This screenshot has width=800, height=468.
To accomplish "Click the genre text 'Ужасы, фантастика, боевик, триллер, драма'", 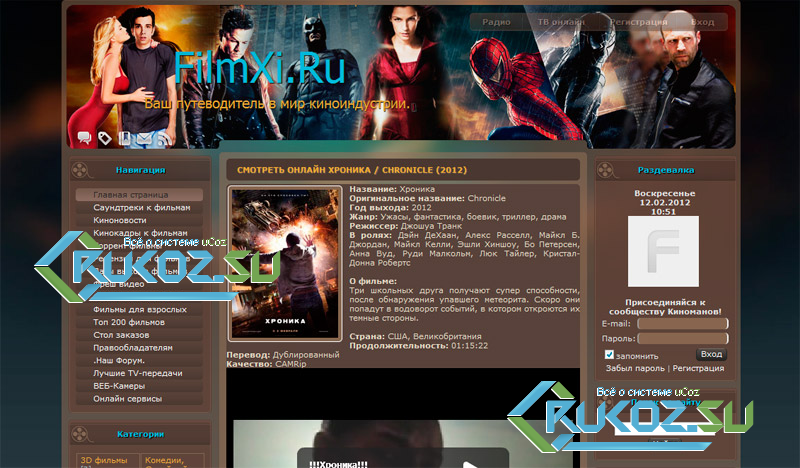I will coord(473,217).
